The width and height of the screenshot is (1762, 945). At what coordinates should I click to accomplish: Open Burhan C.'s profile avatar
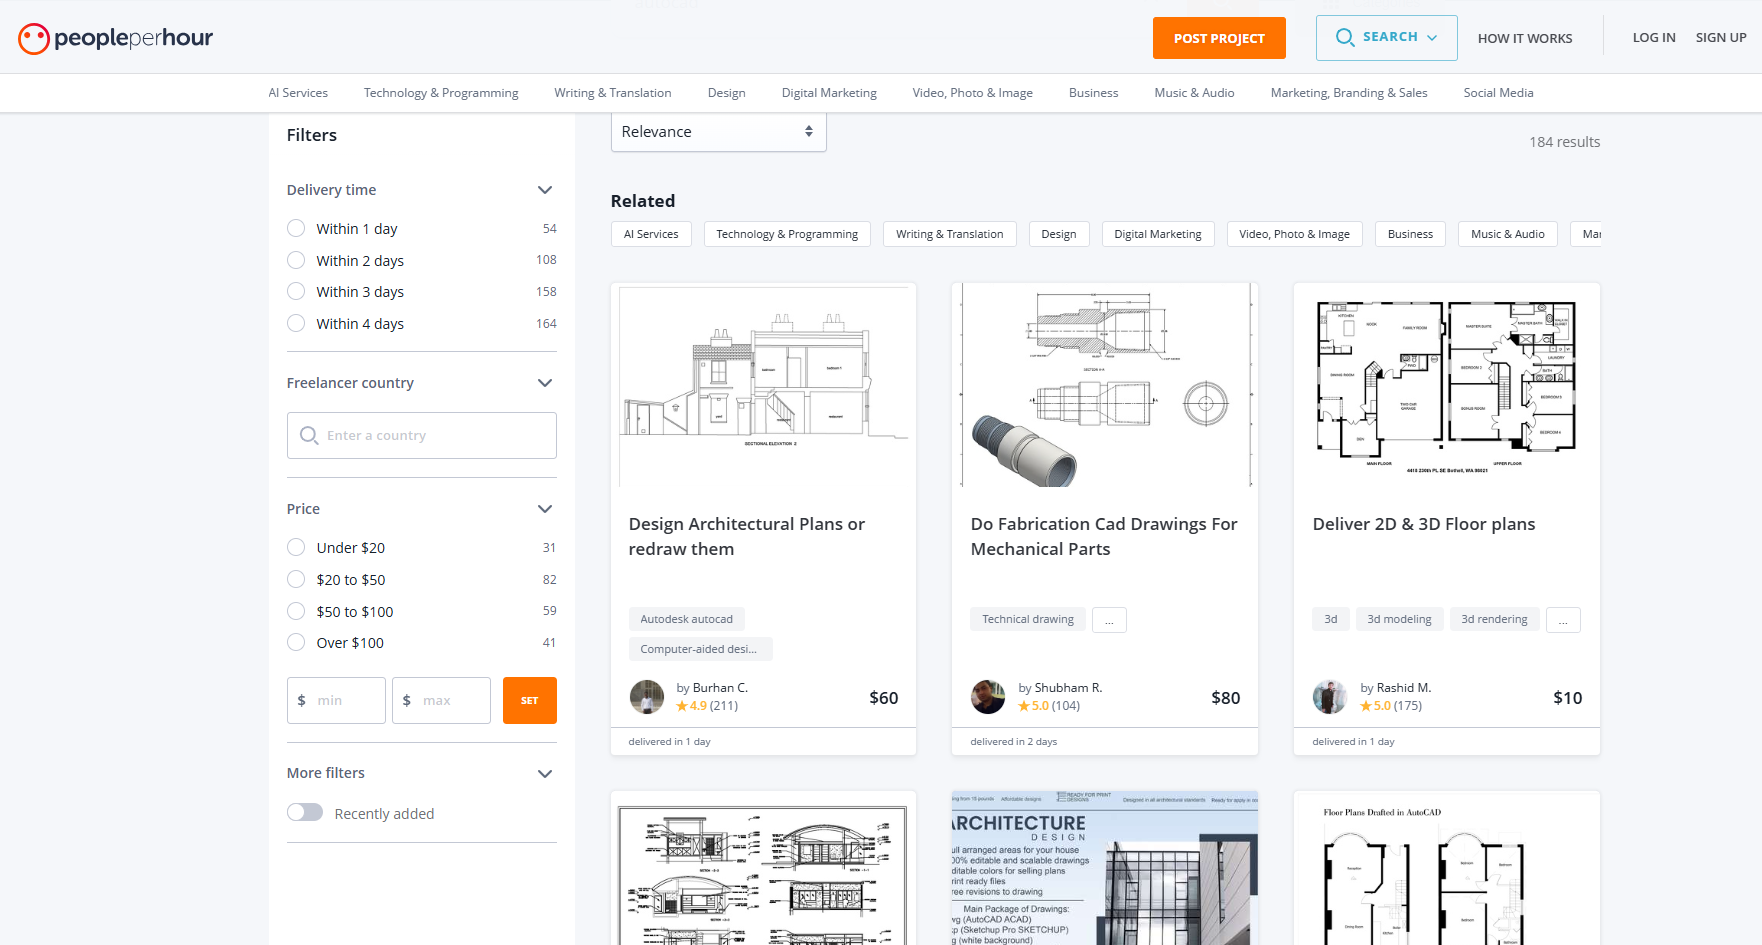click(x=647, y=697)
